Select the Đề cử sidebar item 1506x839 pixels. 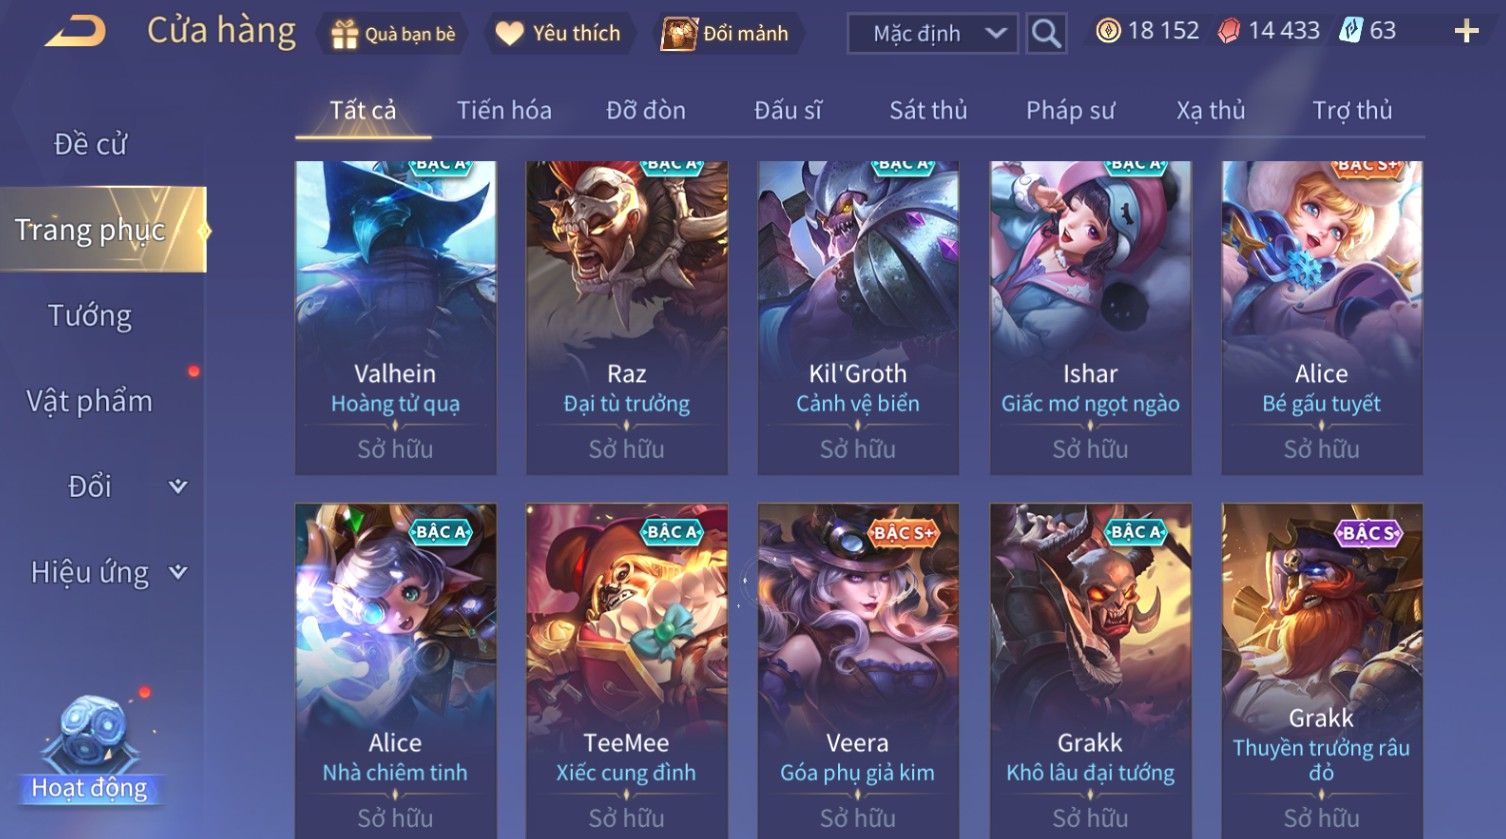(x=90, y=144)
